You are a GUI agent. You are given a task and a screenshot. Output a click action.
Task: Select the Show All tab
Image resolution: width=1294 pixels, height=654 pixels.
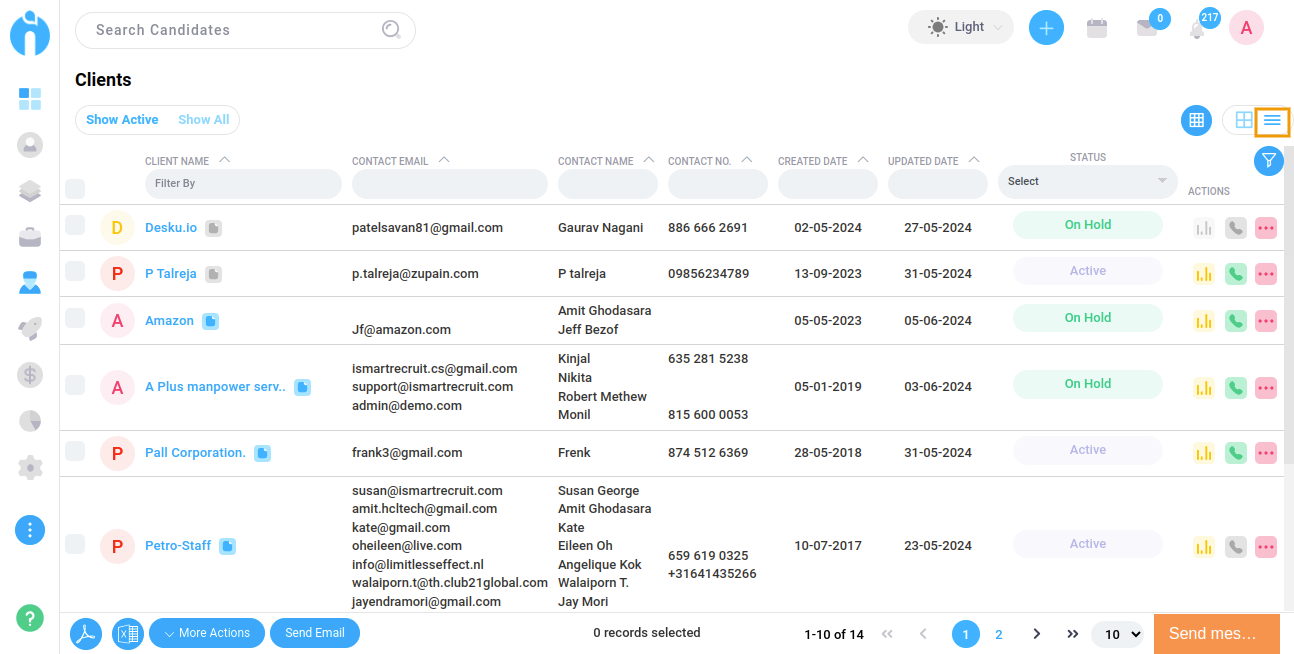click(x=204, y=120)
